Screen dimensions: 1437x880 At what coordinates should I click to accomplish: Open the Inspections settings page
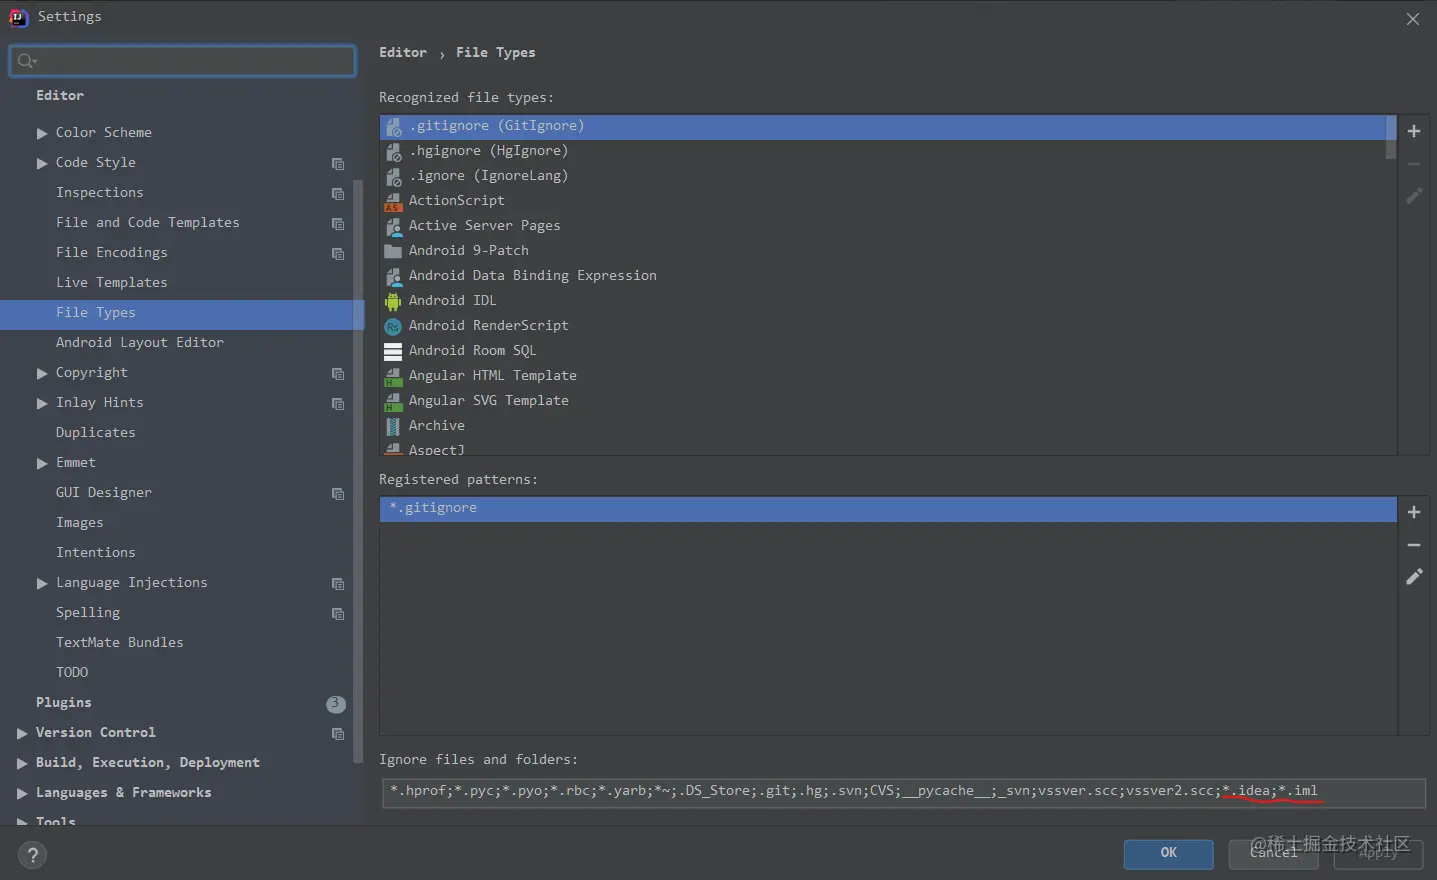pos(100,192)
